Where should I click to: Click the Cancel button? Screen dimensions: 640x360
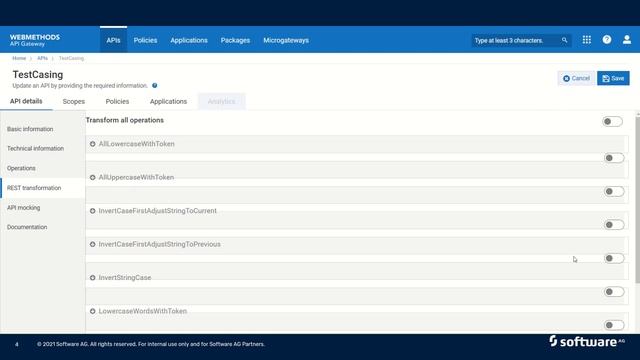pyautogui.click(x=576, y=78)
